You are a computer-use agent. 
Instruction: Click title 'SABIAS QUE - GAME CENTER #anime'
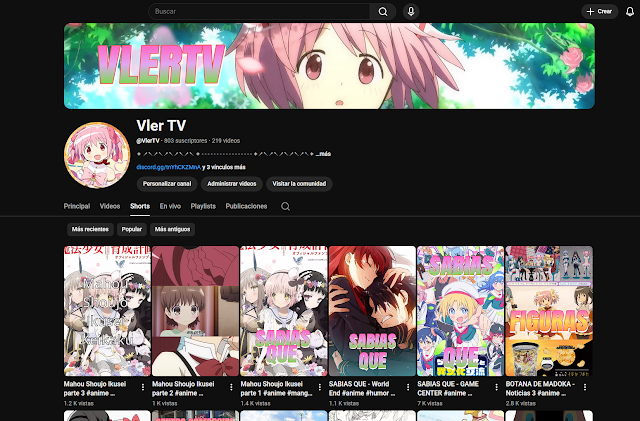pos(448,388)
